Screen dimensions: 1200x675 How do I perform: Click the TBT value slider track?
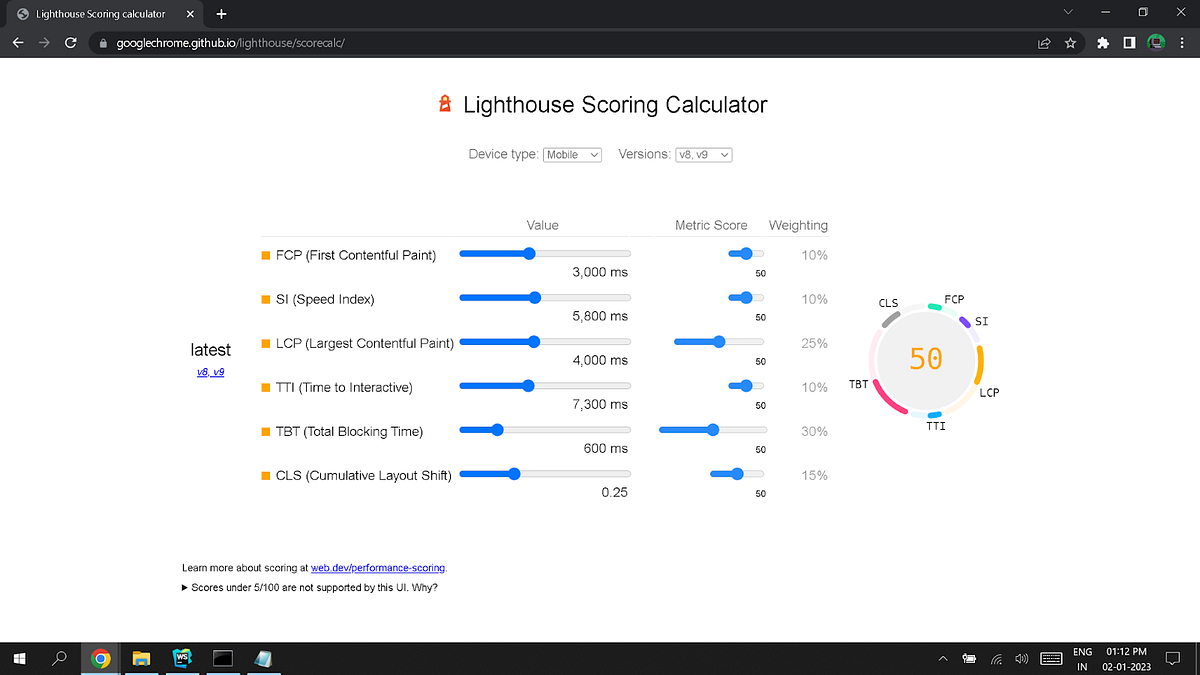point(545,429)
